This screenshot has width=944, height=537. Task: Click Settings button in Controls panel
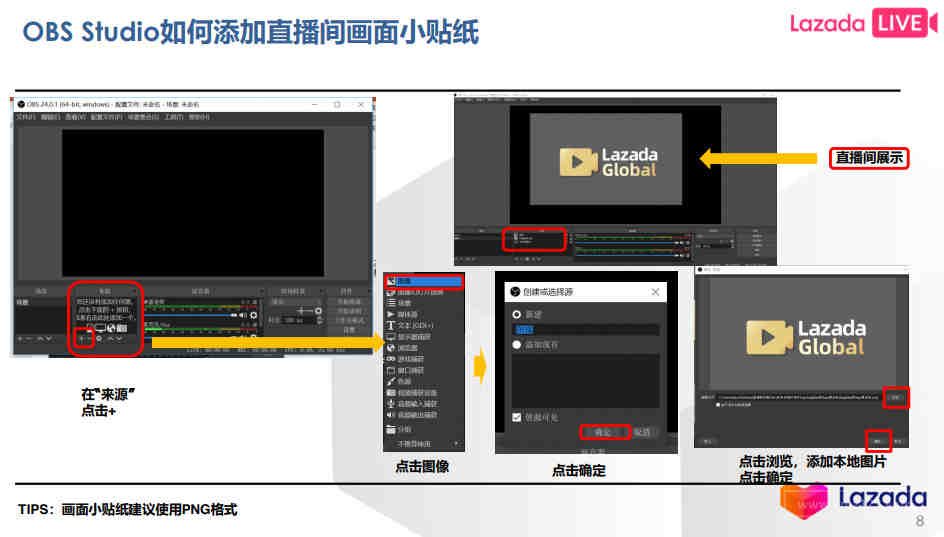pyautogui.click(x=351, y=330)
